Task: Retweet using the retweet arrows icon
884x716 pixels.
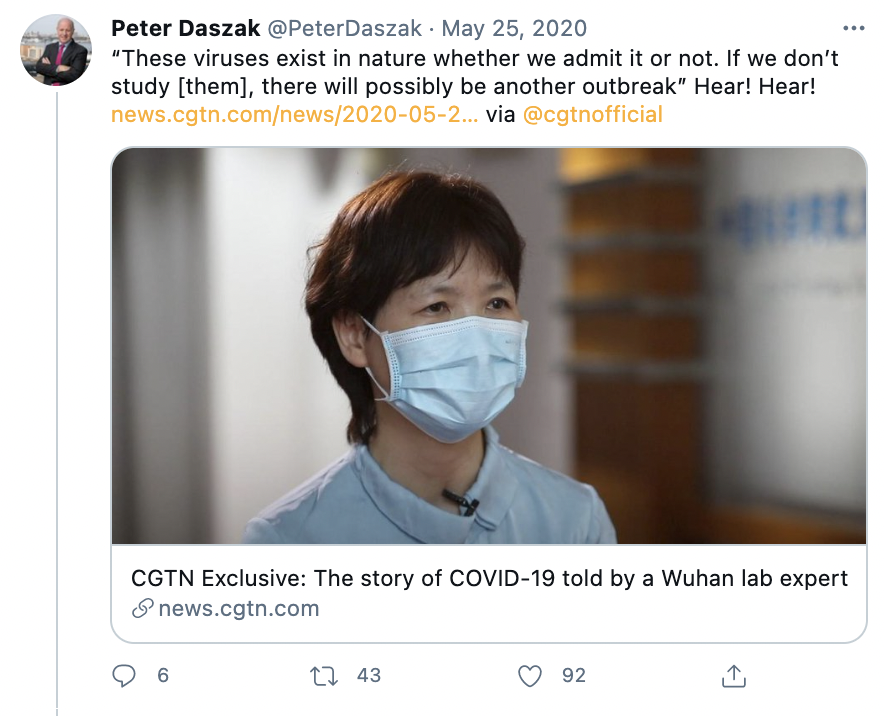Action: point(324,676)
